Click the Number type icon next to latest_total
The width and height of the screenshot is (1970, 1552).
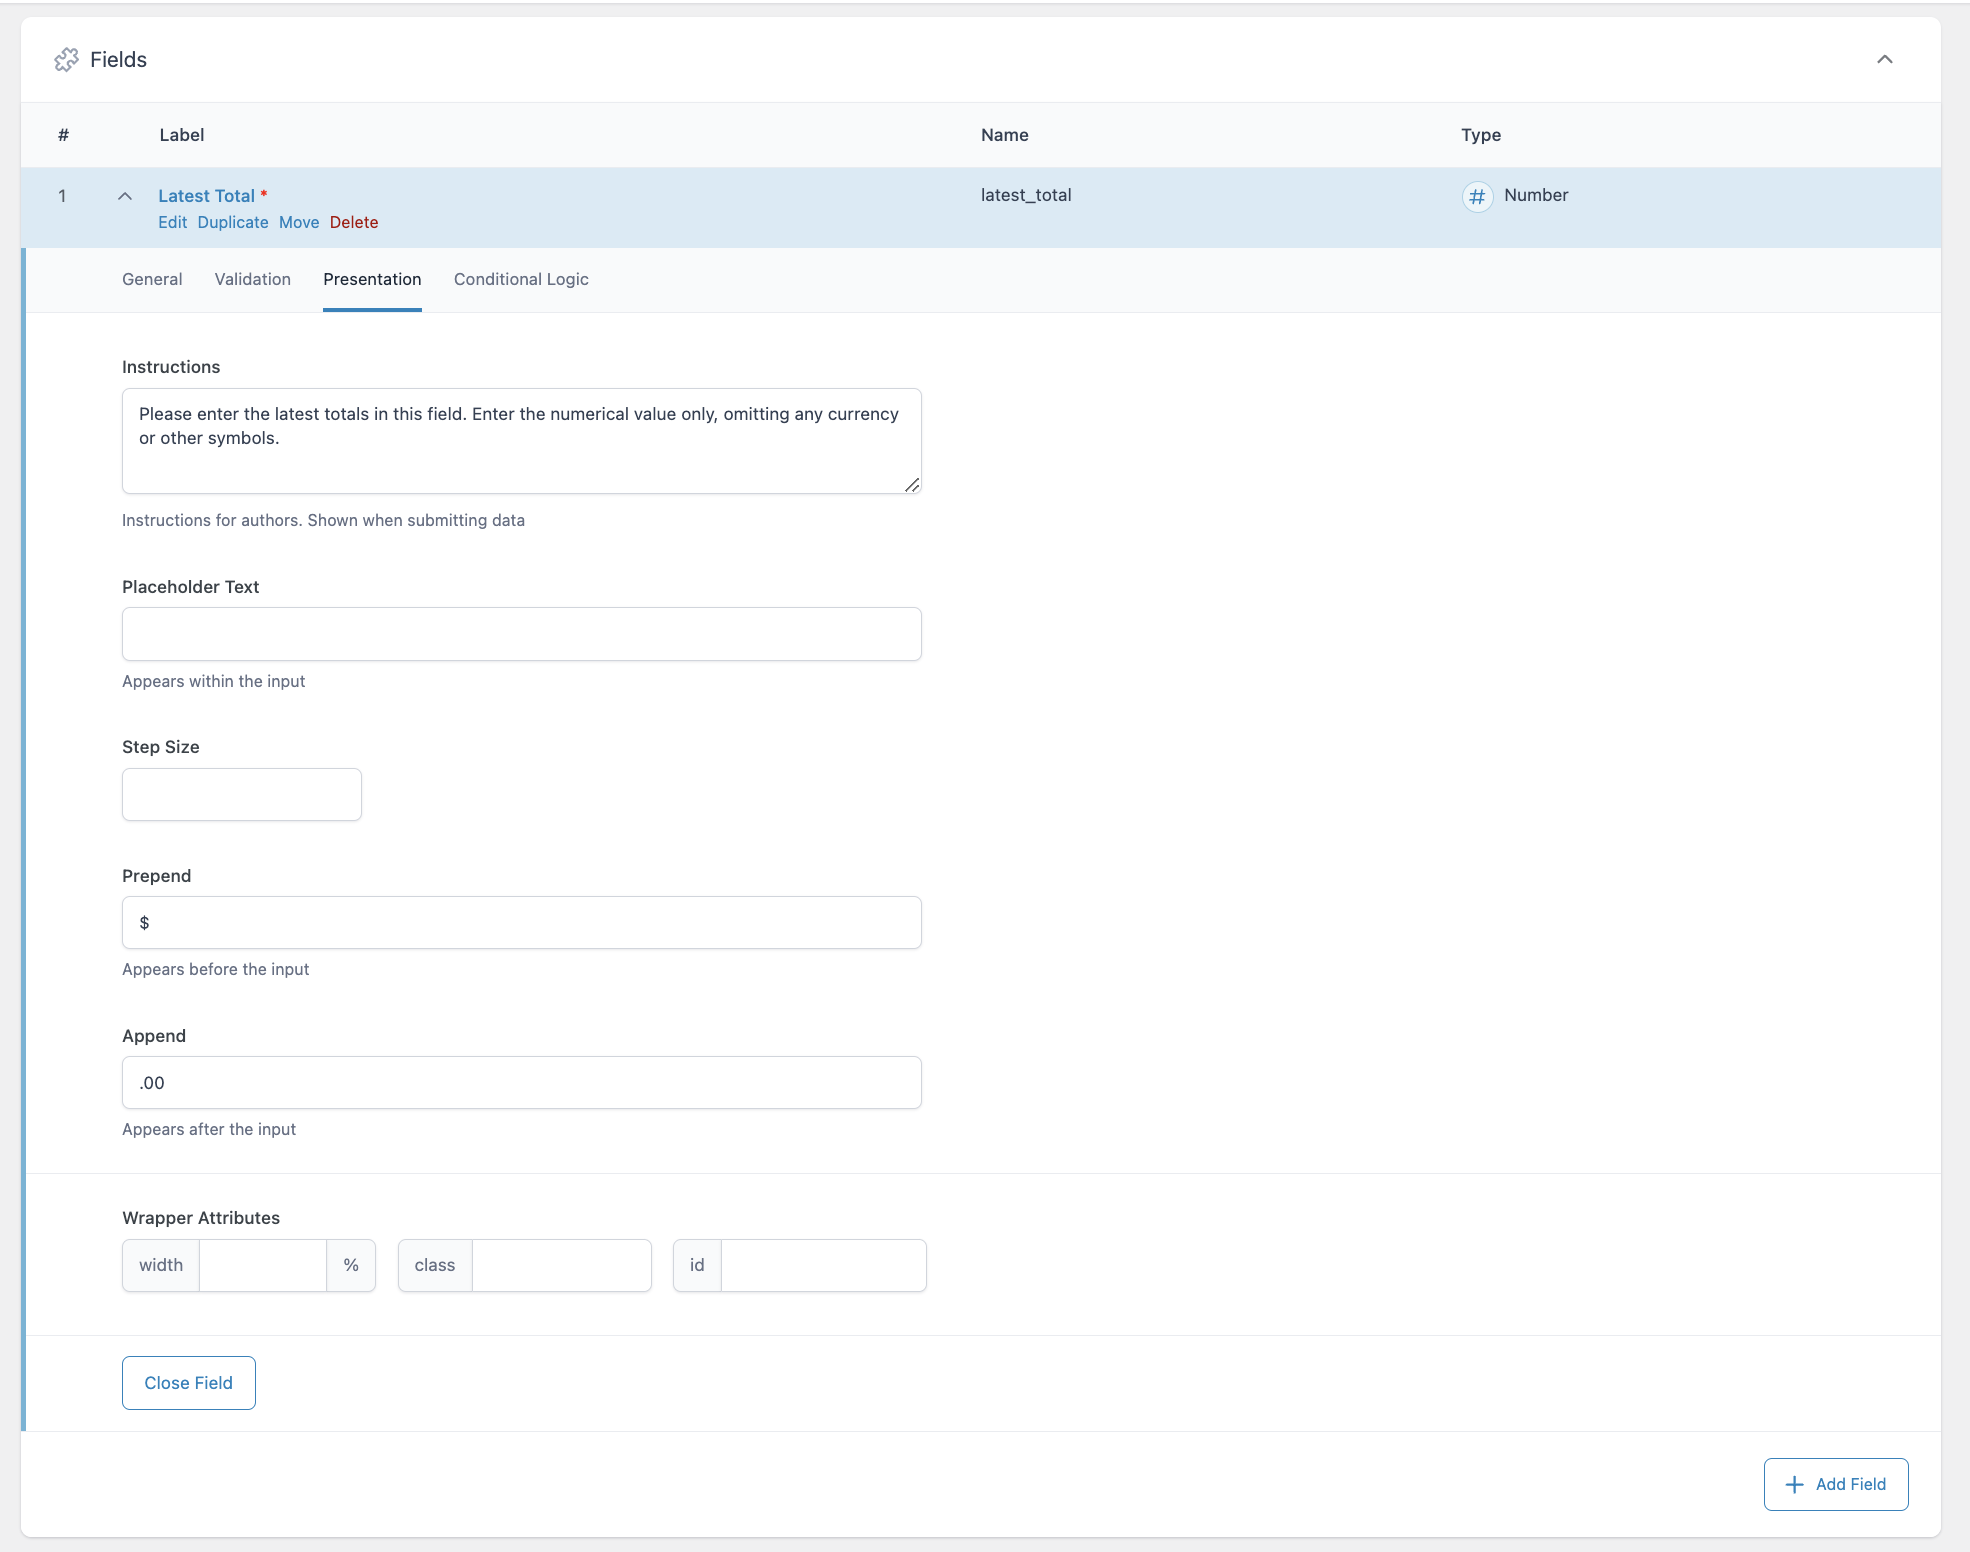(x=1477, y=196)
